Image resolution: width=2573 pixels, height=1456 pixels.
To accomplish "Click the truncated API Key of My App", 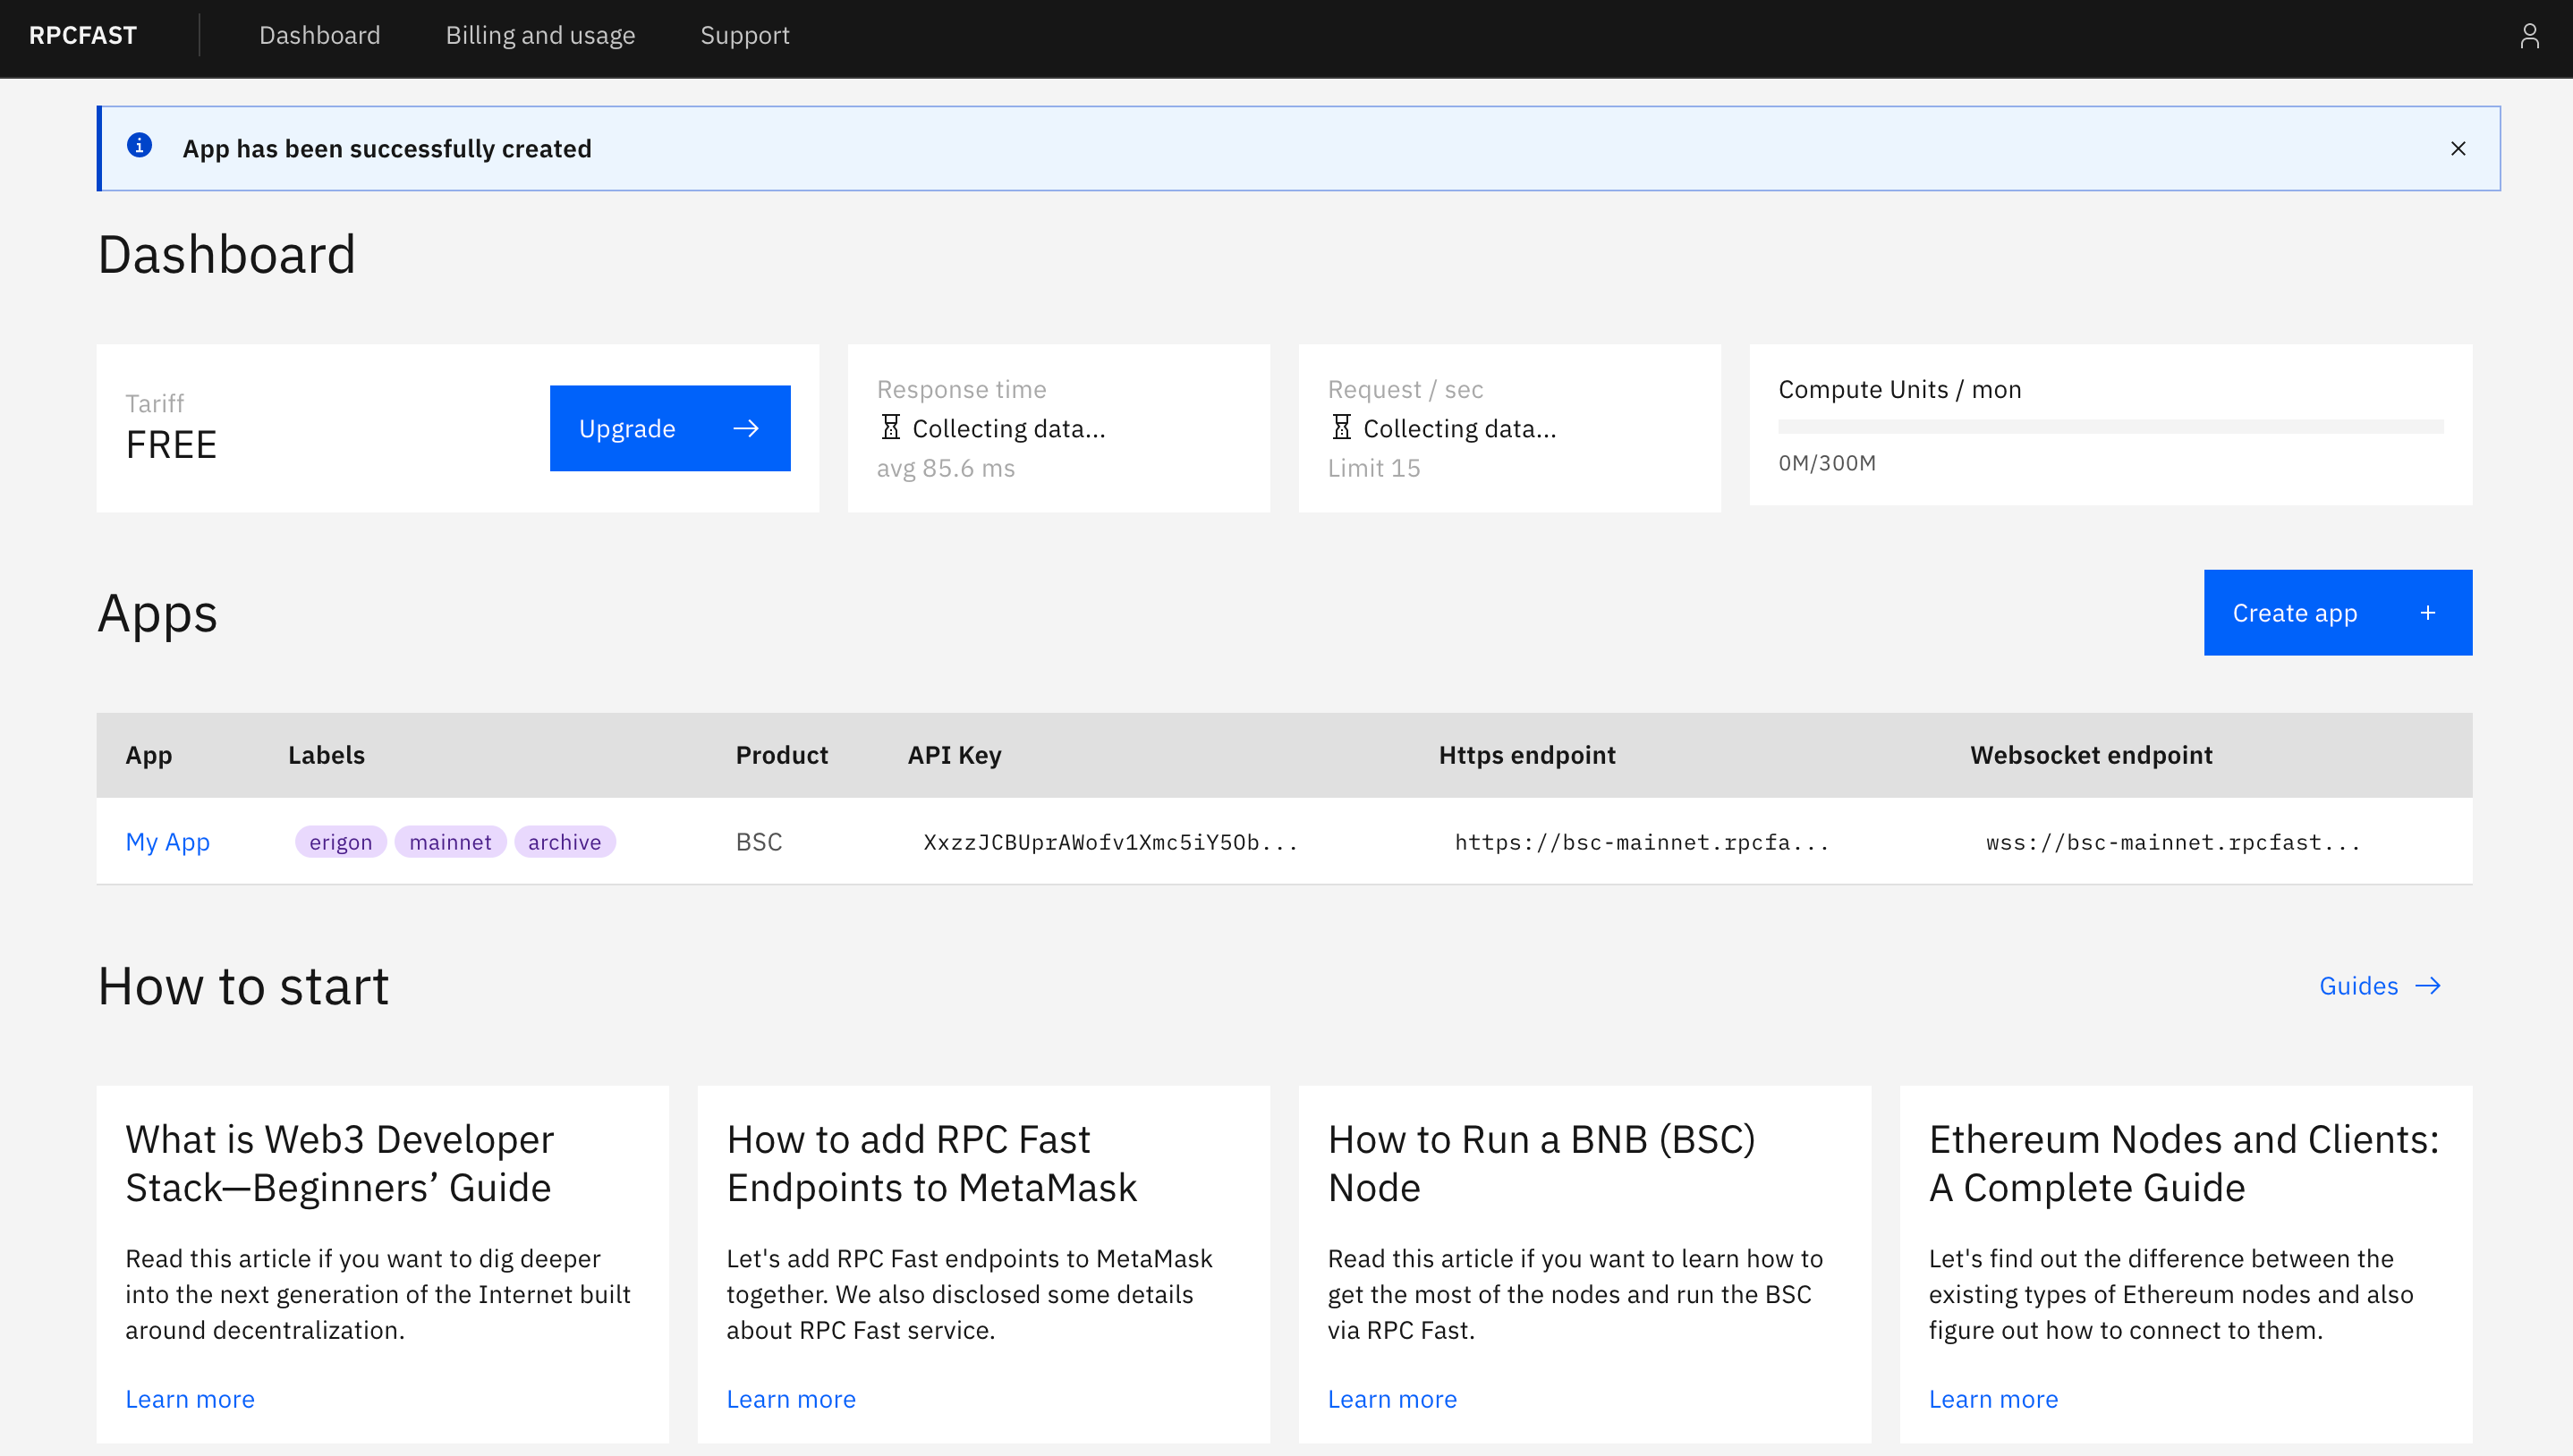I will click(1110, 841).
